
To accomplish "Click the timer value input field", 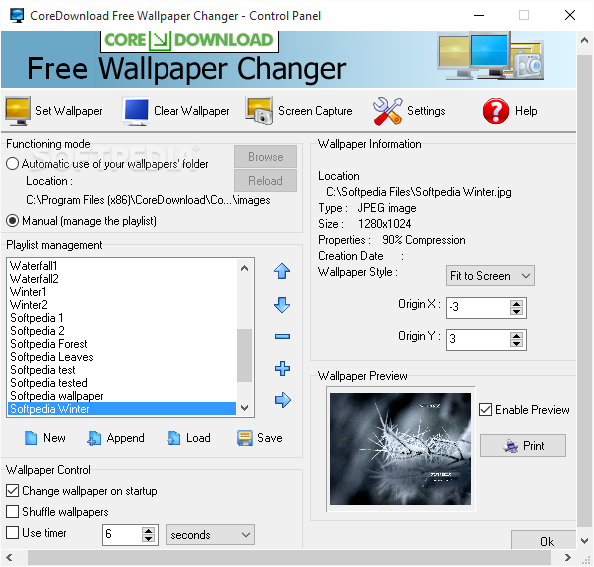I will 122,535.
